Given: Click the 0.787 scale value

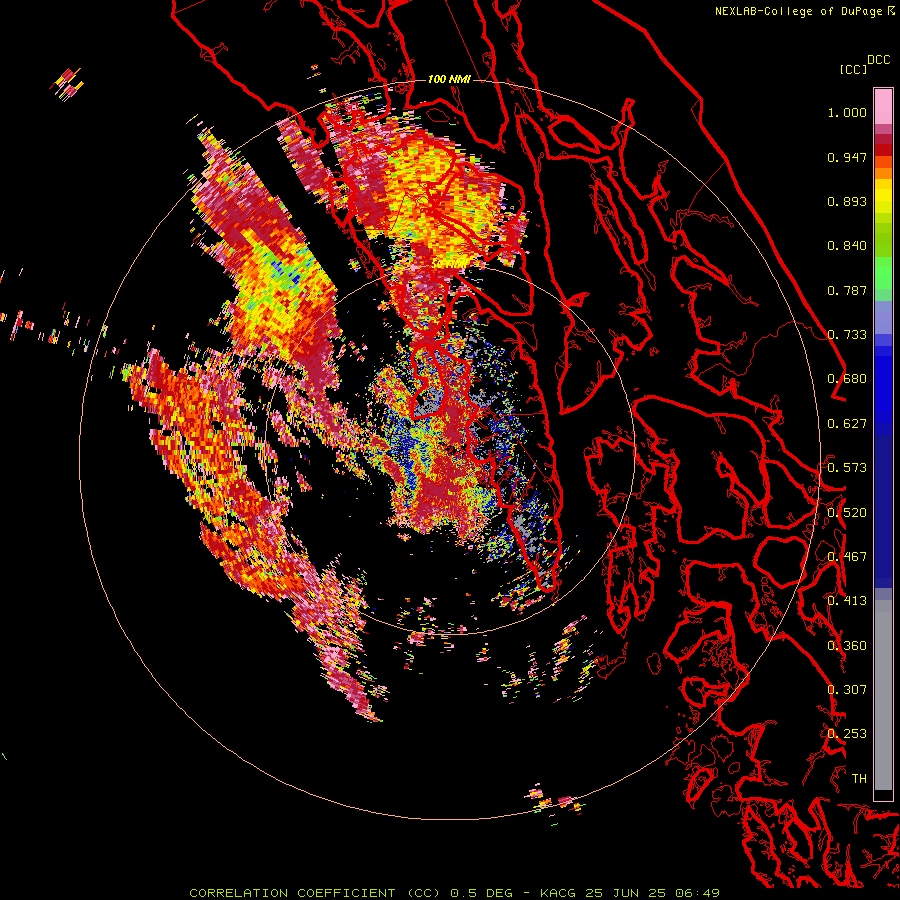Looking at the screenshot, I should click(847, 290).
